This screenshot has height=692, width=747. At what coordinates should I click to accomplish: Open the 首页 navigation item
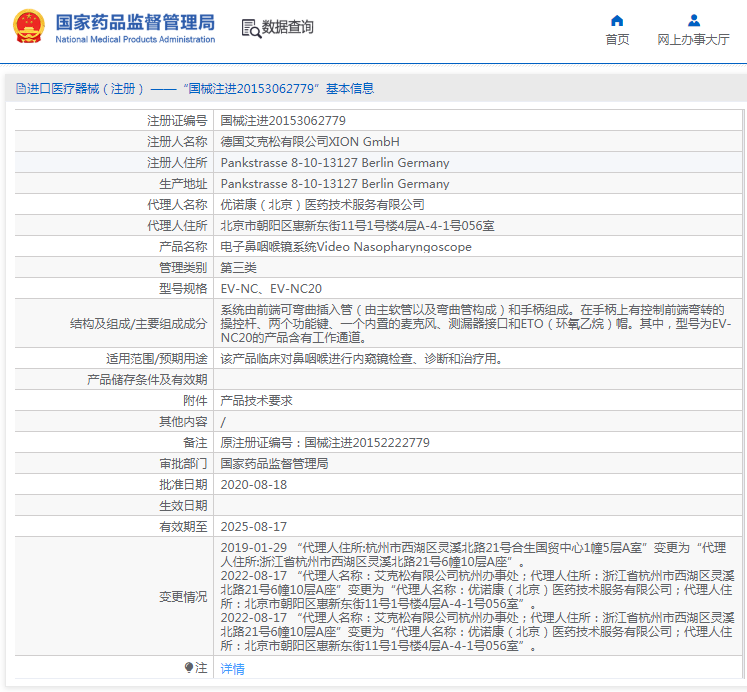(617, 40)
